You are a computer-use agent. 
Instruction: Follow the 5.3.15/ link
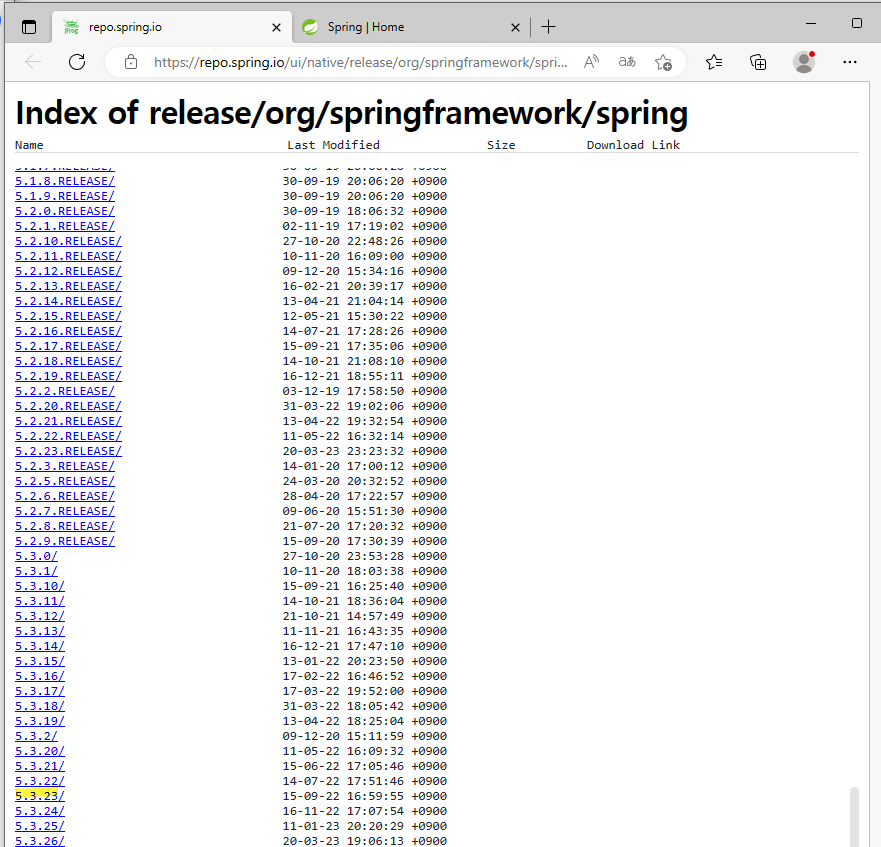[x=39, y=661]
